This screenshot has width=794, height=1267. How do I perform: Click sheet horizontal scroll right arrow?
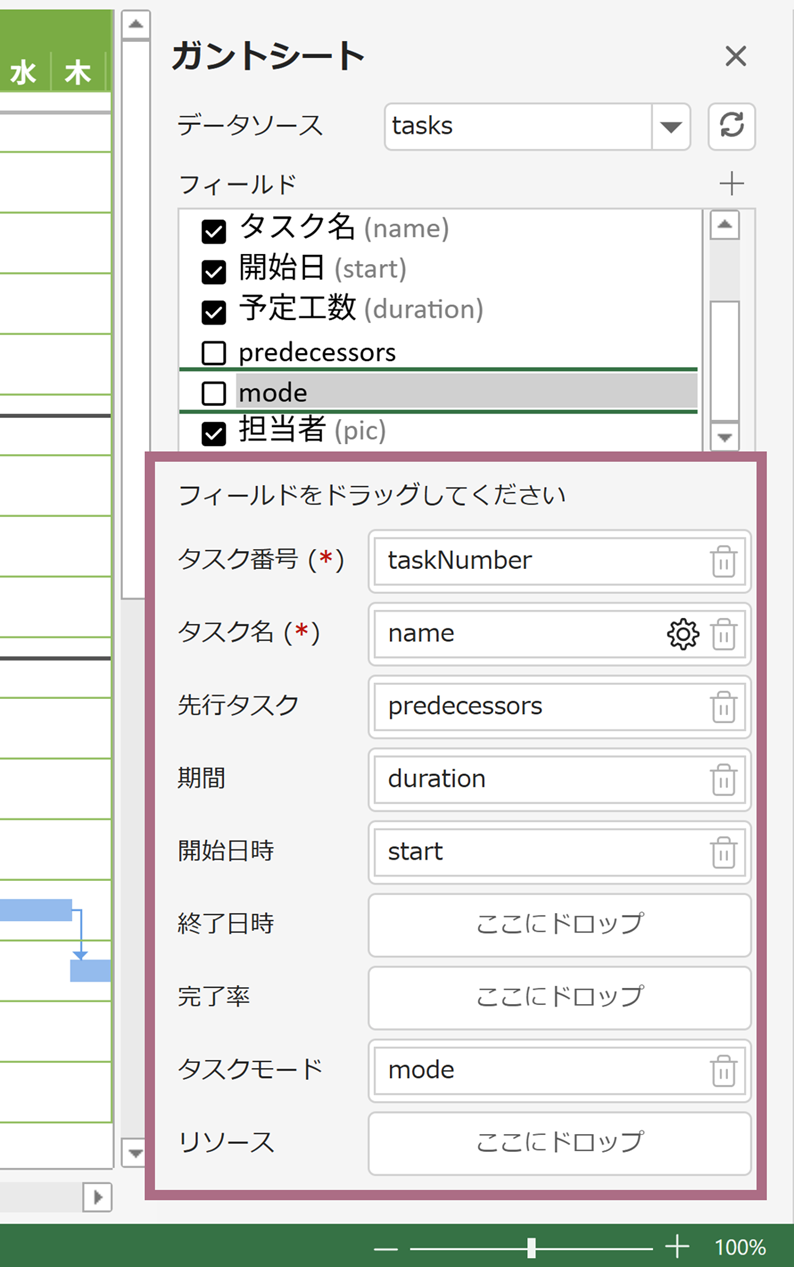coord(98,1196)
